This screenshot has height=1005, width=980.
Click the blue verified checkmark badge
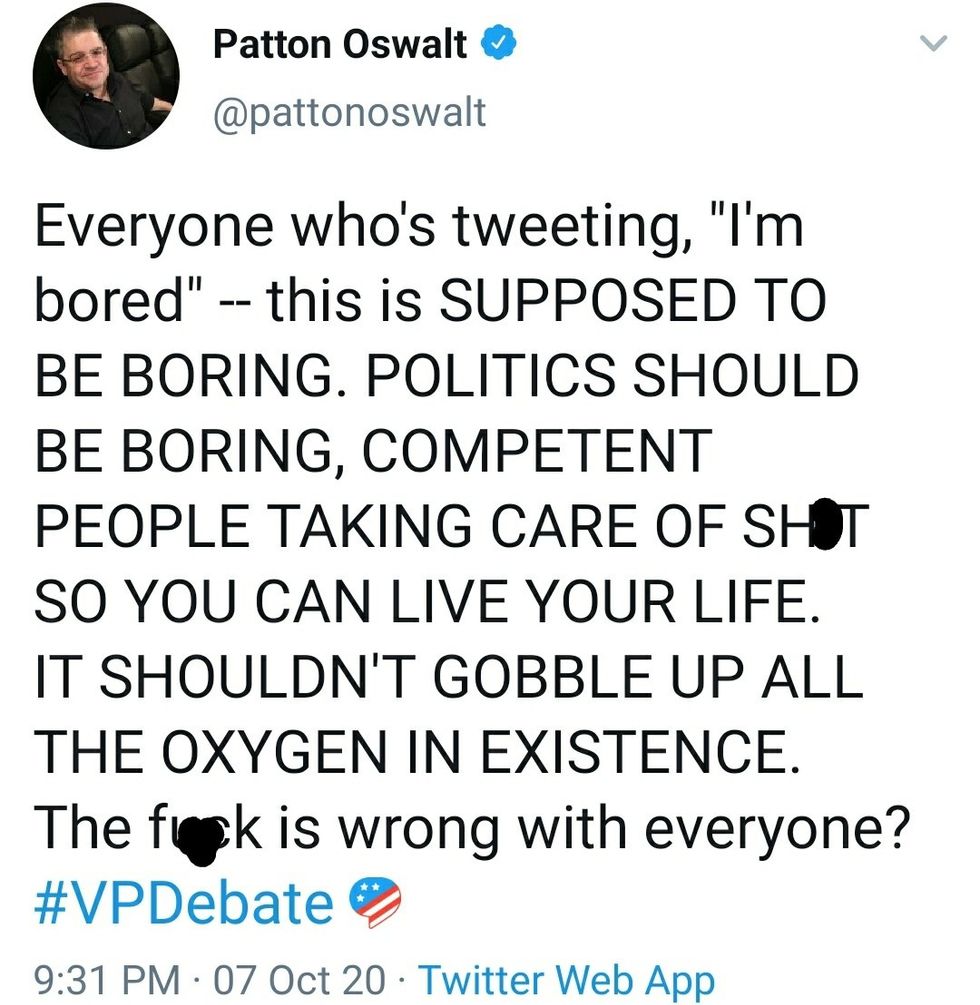tap(499, 44)
